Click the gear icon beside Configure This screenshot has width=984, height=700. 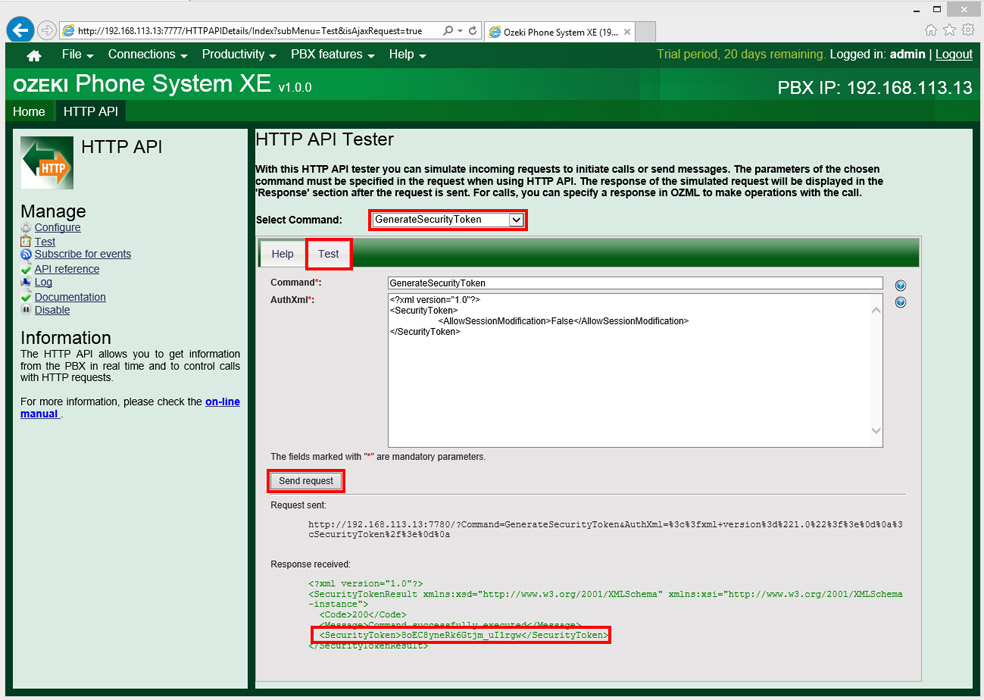(x=26, y=227)
